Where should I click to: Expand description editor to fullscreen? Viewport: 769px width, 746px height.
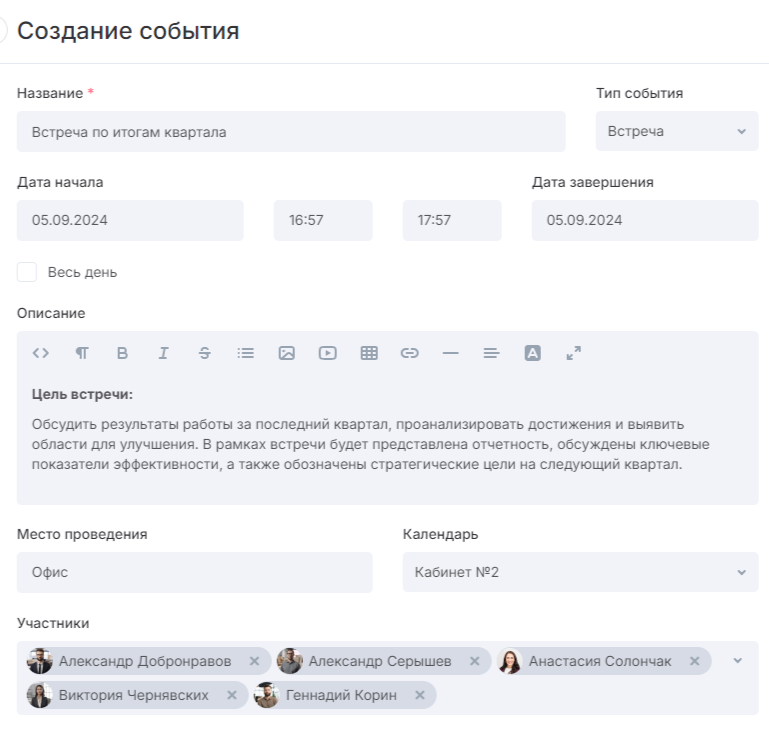pos(573,353)
